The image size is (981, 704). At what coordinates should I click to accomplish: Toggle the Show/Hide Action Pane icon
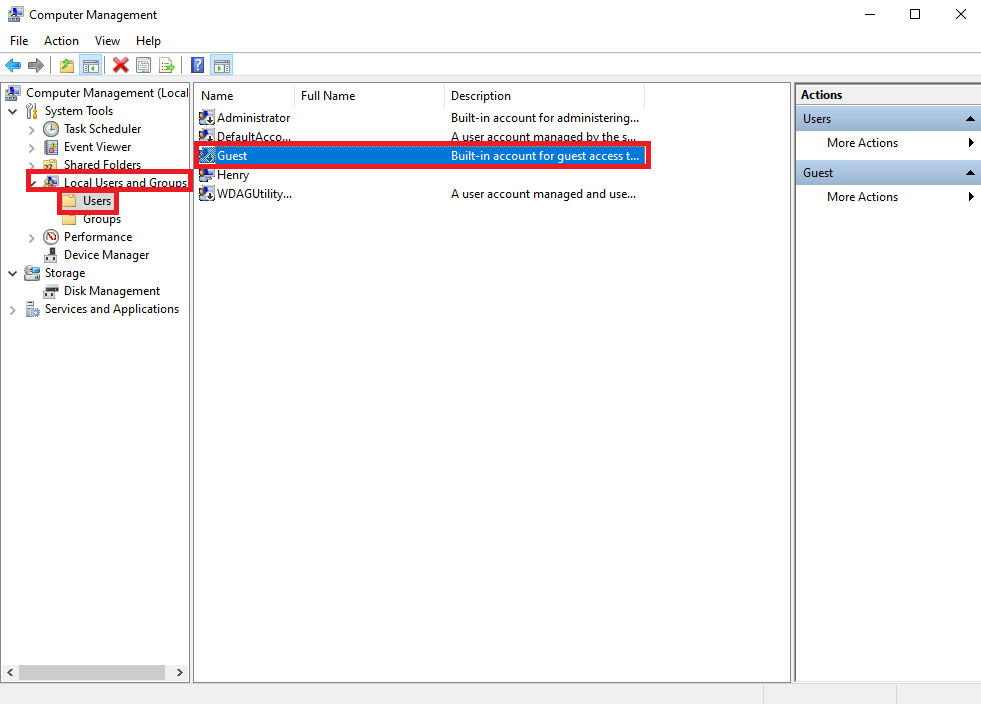coord(221,65)
